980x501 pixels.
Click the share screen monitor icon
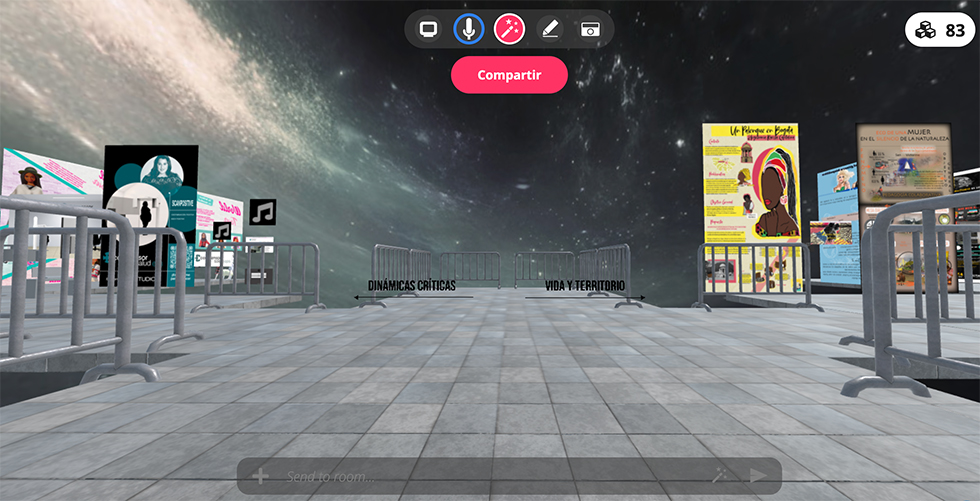[428, 29]
